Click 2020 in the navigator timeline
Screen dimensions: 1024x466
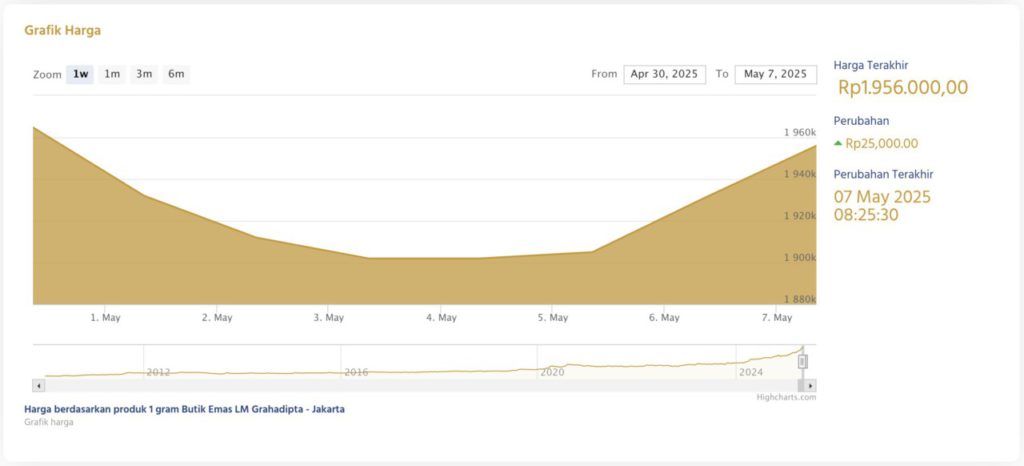[552, 372]
